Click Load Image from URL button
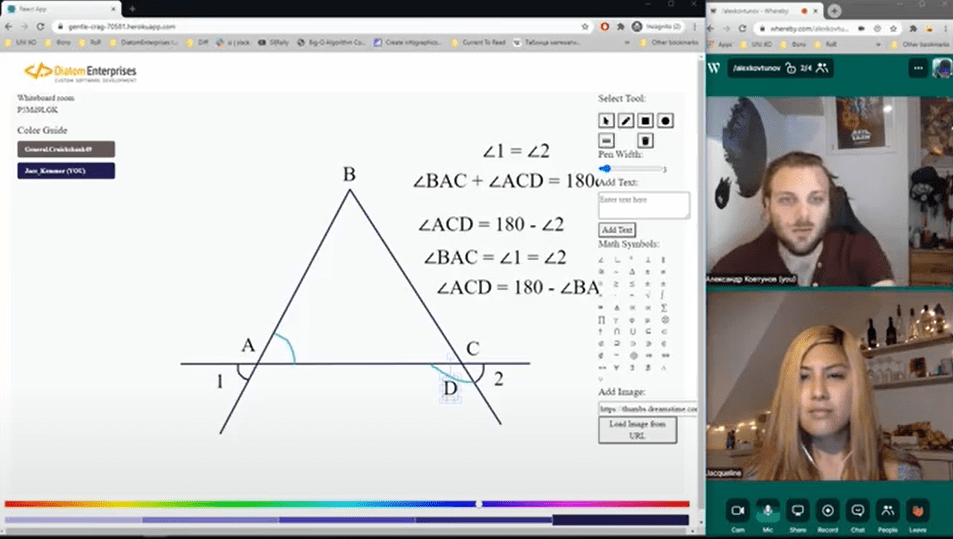This screenshot has width=953, height=539. [x=637, y=430]
